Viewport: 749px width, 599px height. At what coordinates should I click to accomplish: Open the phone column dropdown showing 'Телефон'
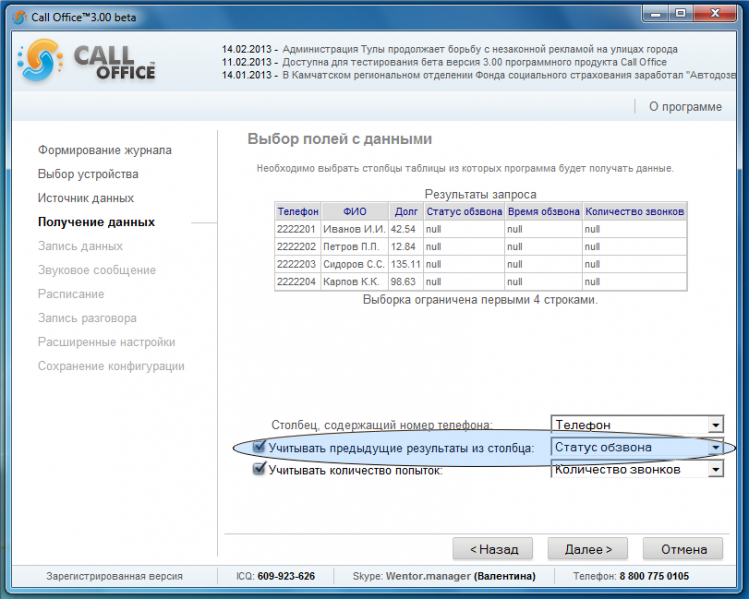(637, 424)
